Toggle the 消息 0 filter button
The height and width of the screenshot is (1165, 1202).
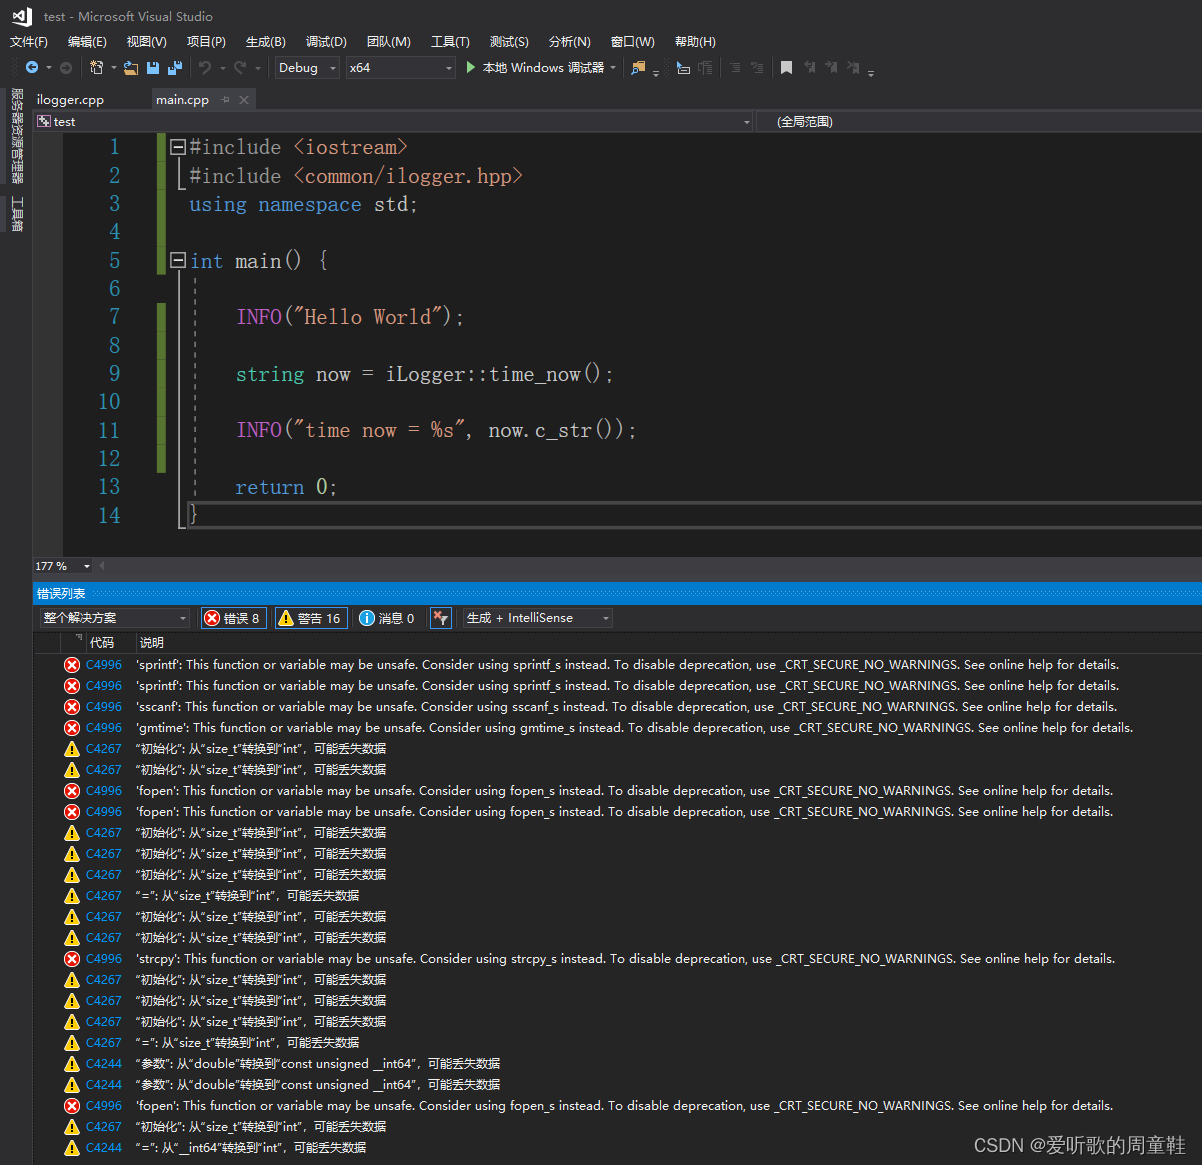click(x=386, y=617)
